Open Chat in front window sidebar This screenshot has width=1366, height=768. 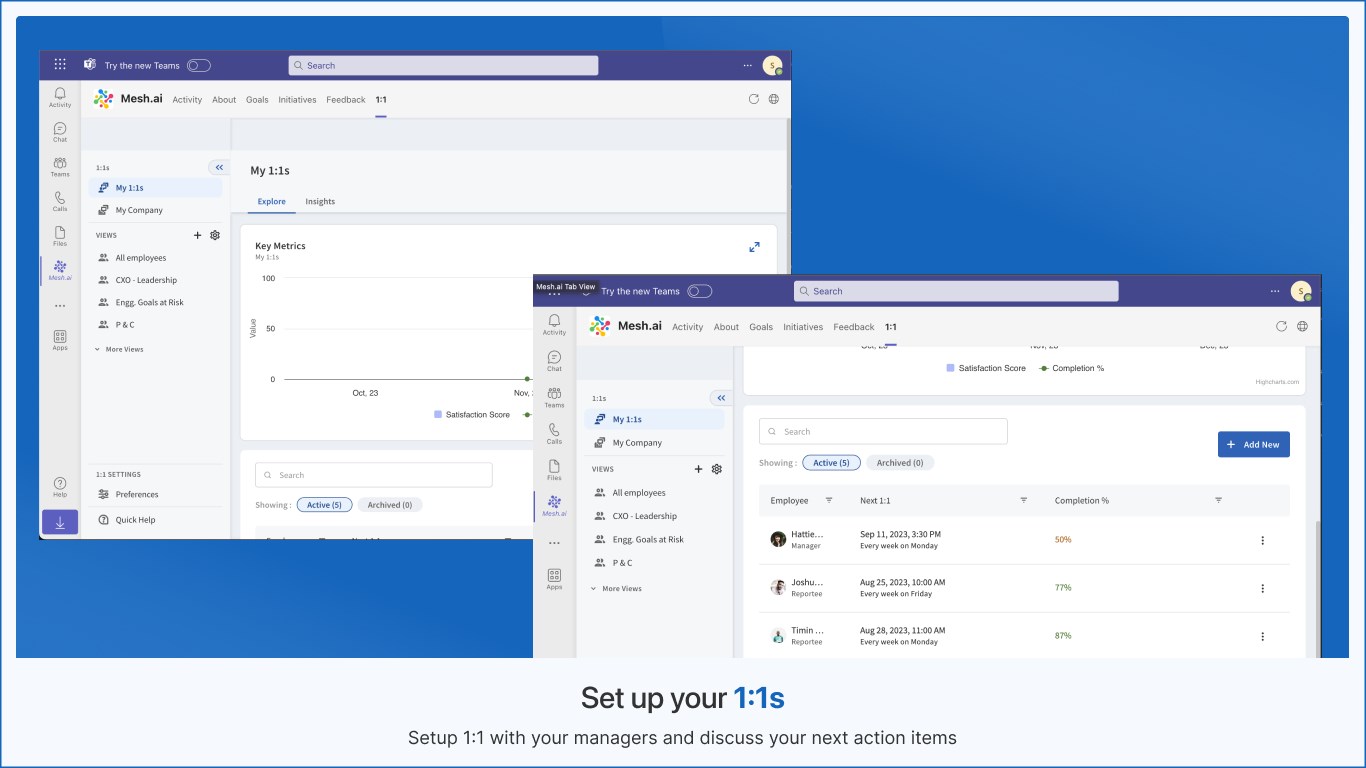[554, 361]
